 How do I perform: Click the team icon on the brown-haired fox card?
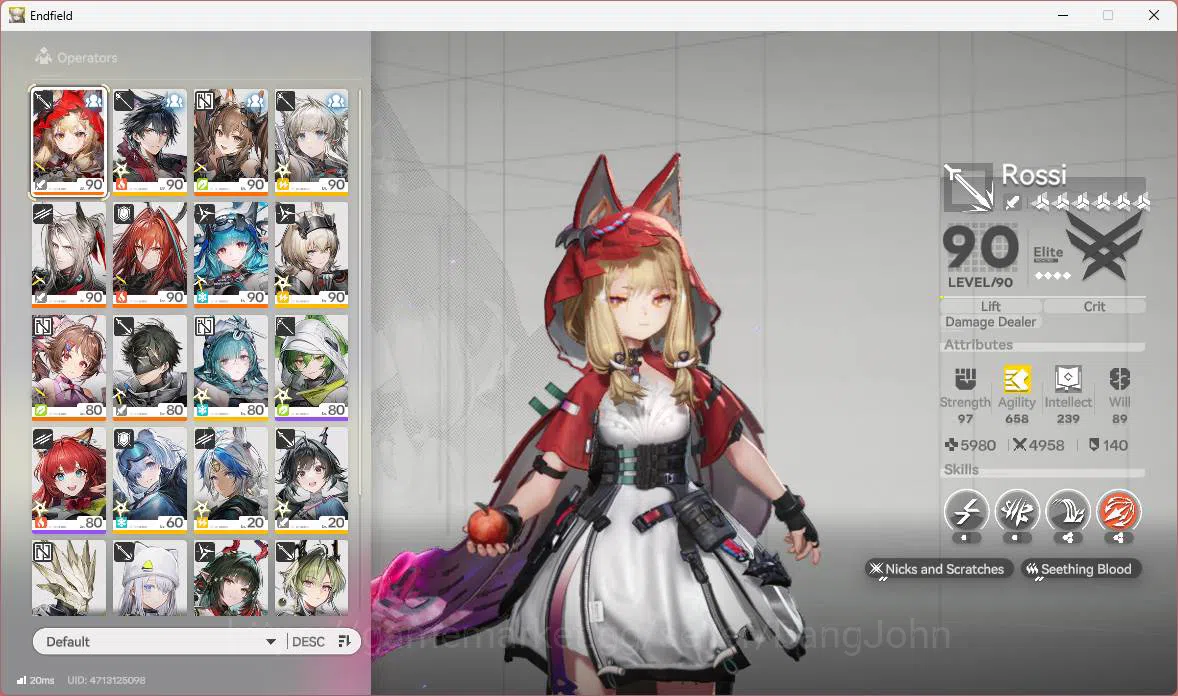255,99
